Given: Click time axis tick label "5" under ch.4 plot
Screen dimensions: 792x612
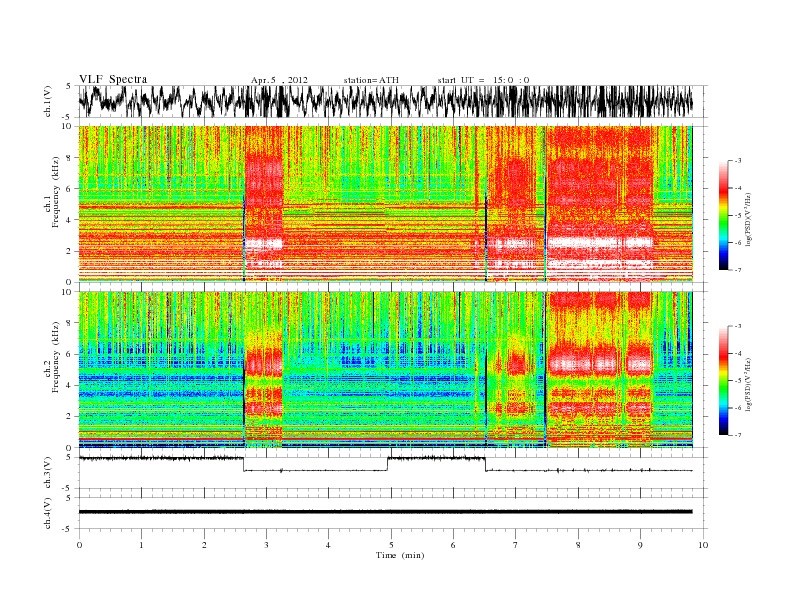Looking at the screenshot, I should coord(391,545).
